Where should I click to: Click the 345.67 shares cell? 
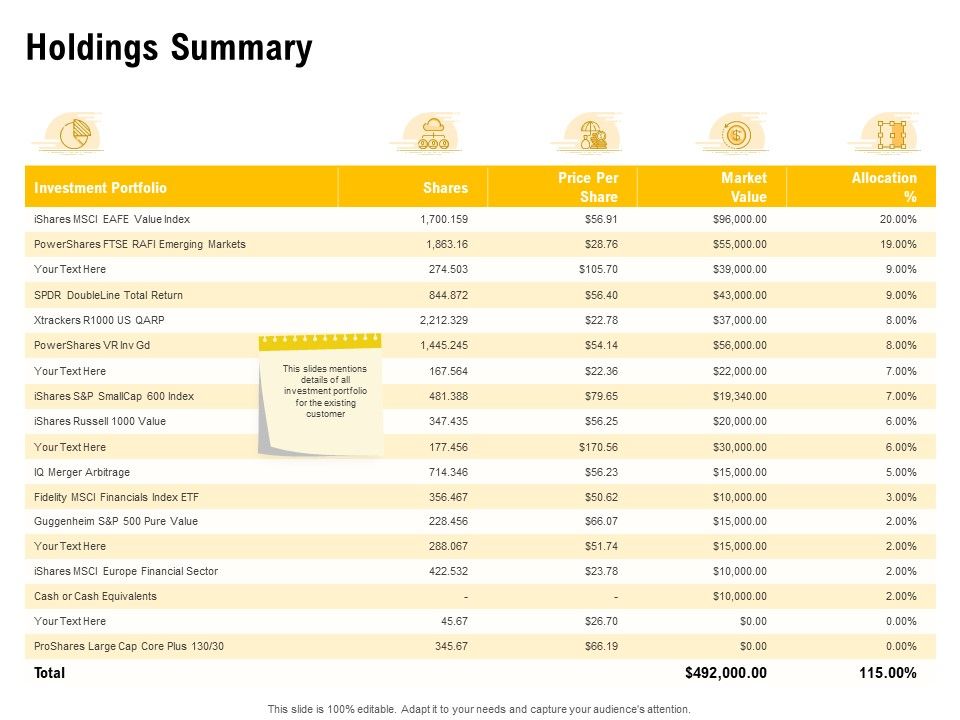tap(451, 647)
